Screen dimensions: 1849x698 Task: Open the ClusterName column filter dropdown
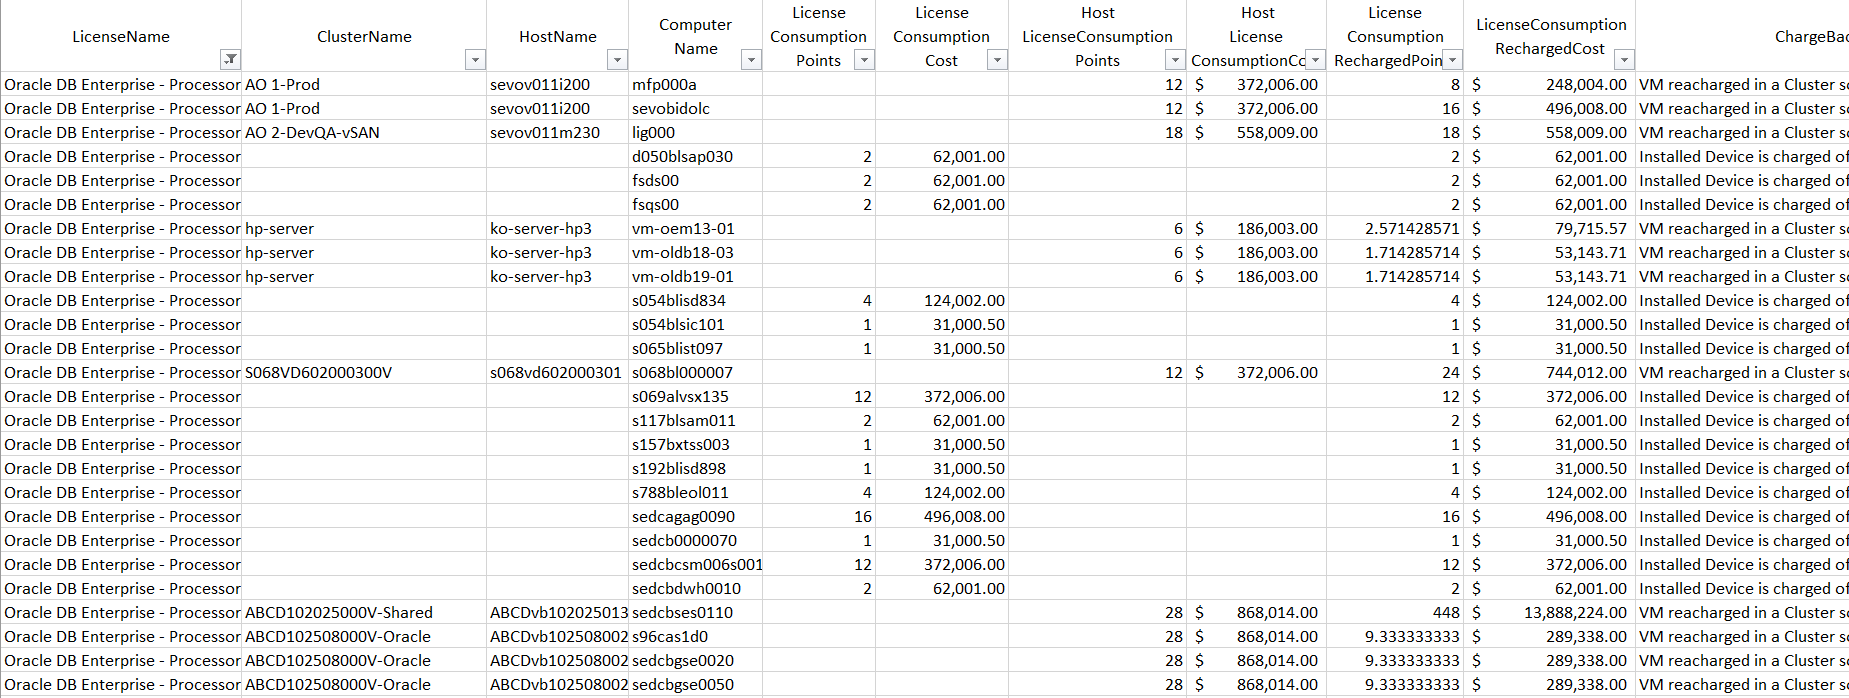coord(475,60)
